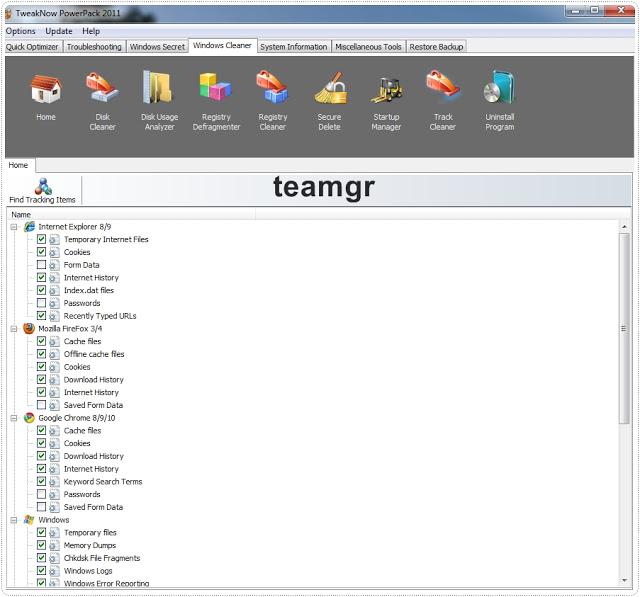Viewport: 640px width, 597px height.
Task: Minimize the TweakNow PowerPack window
Action: (x=576, y=11)
